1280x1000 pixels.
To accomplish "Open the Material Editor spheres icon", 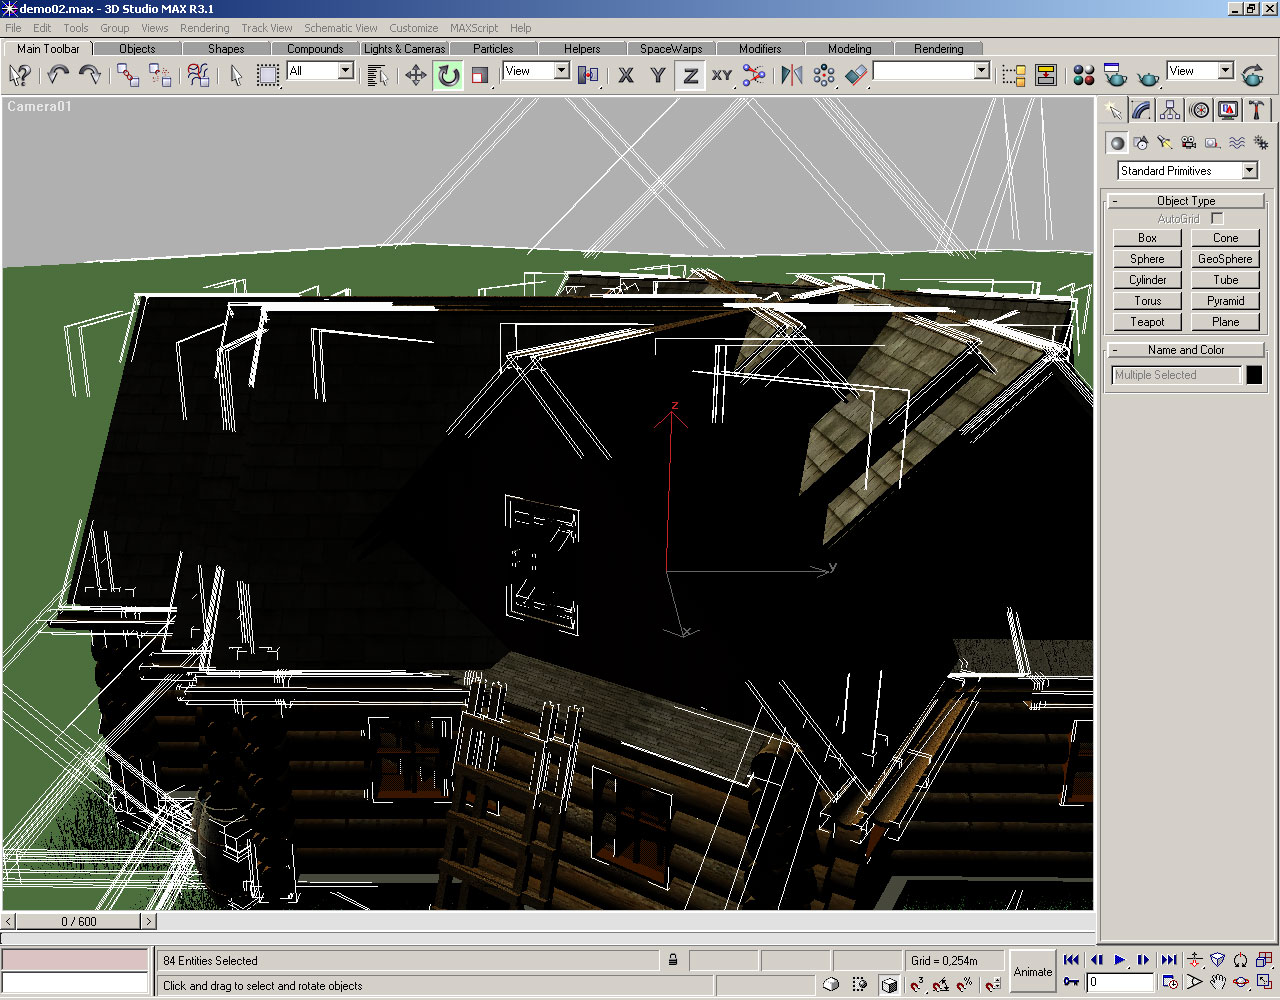I will pos(1083,75).
